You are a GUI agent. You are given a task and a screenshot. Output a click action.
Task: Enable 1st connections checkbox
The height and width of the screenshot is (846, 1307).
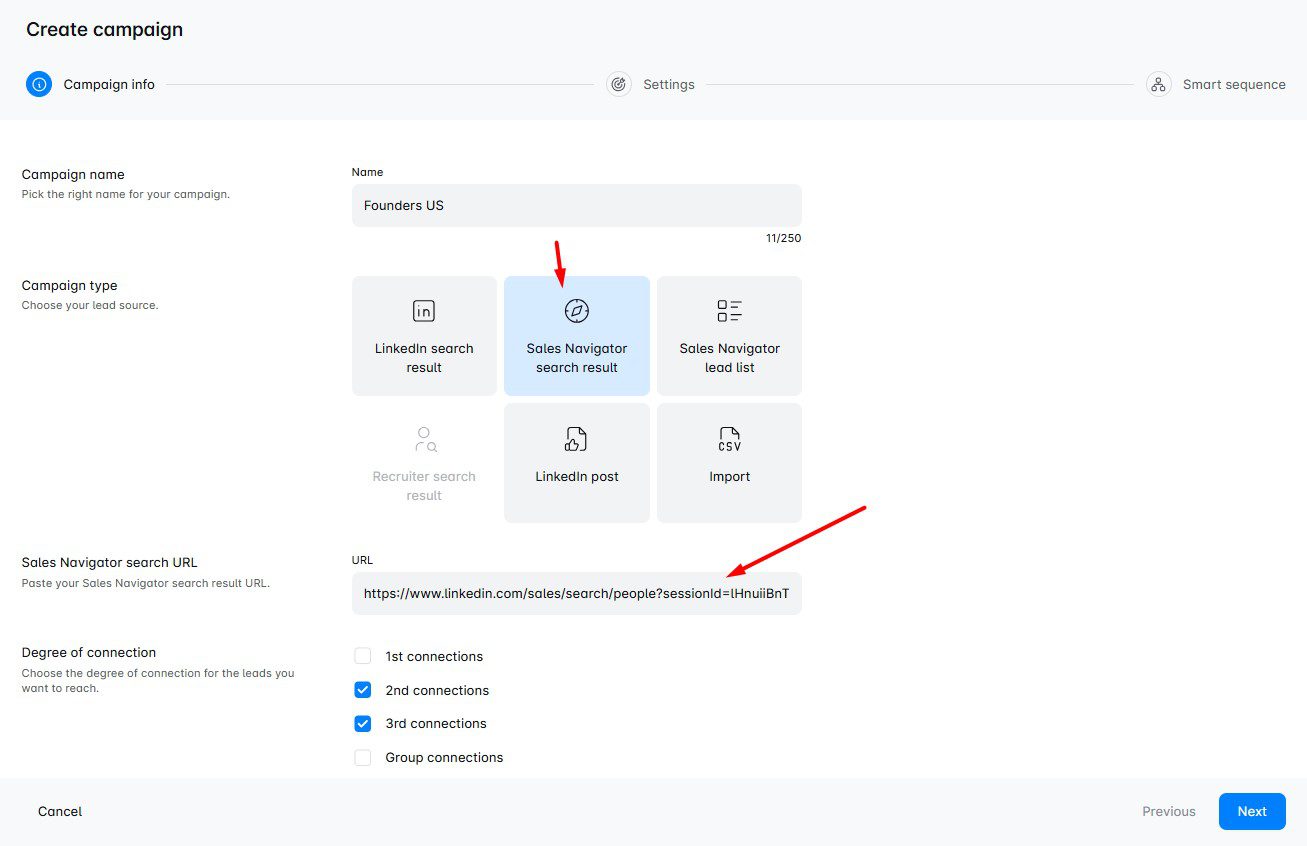point(363,656)
